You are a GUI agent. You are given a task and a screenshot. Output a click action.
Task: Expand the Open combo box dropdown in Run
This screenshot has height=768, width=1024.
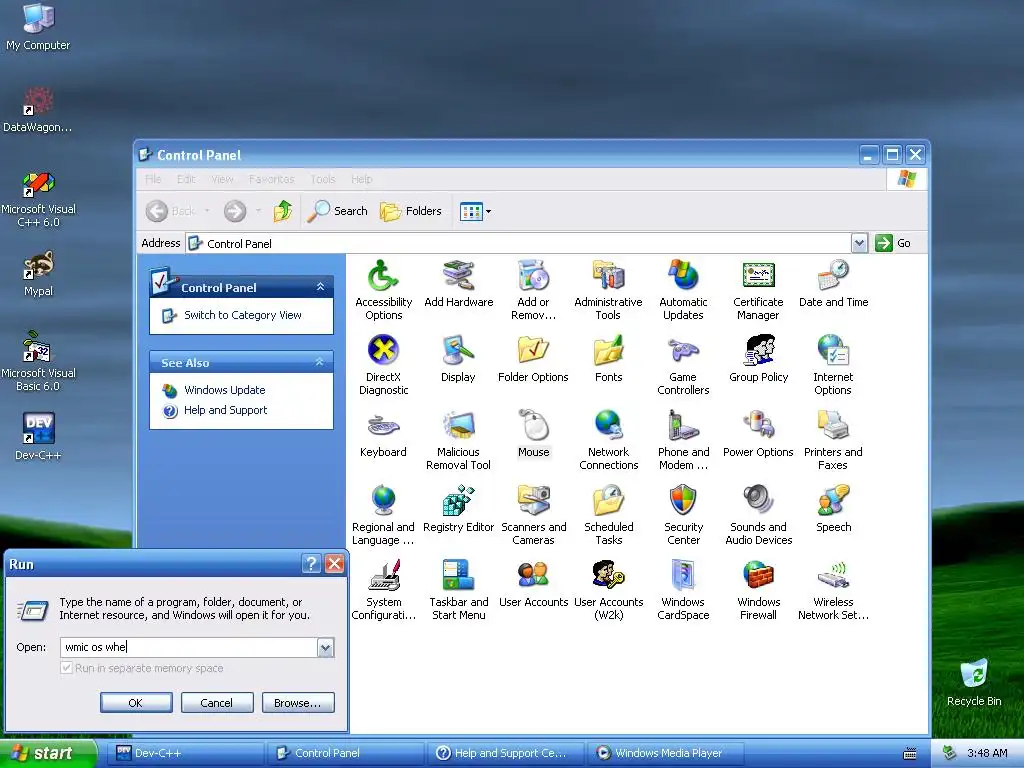click(325, 647)
